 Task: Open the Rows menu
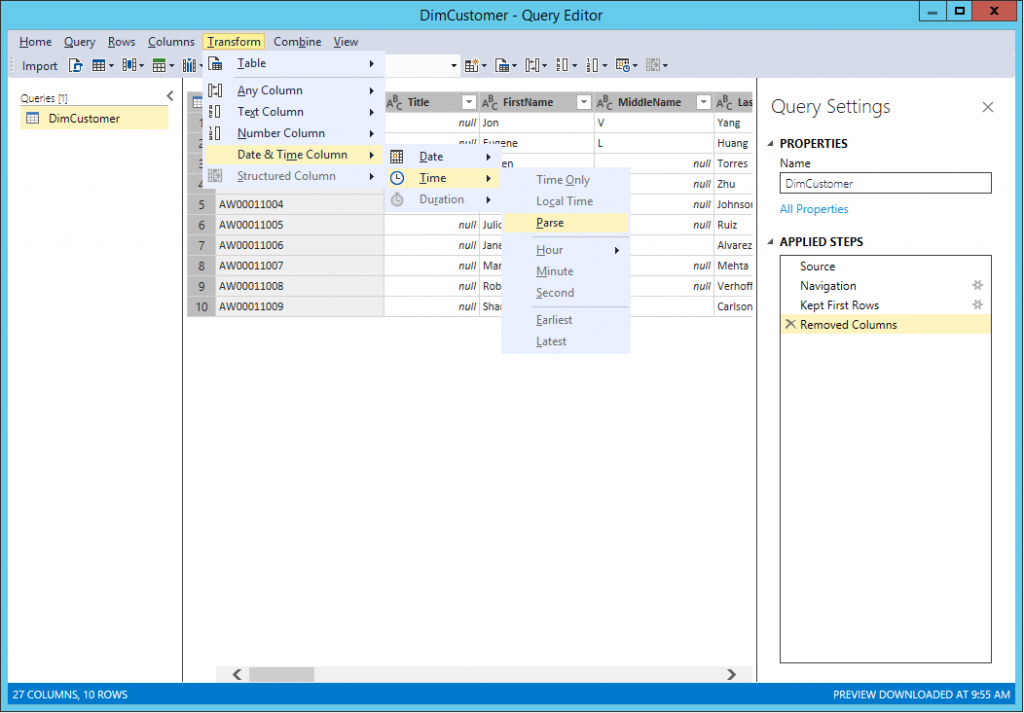tap(121, 42)
